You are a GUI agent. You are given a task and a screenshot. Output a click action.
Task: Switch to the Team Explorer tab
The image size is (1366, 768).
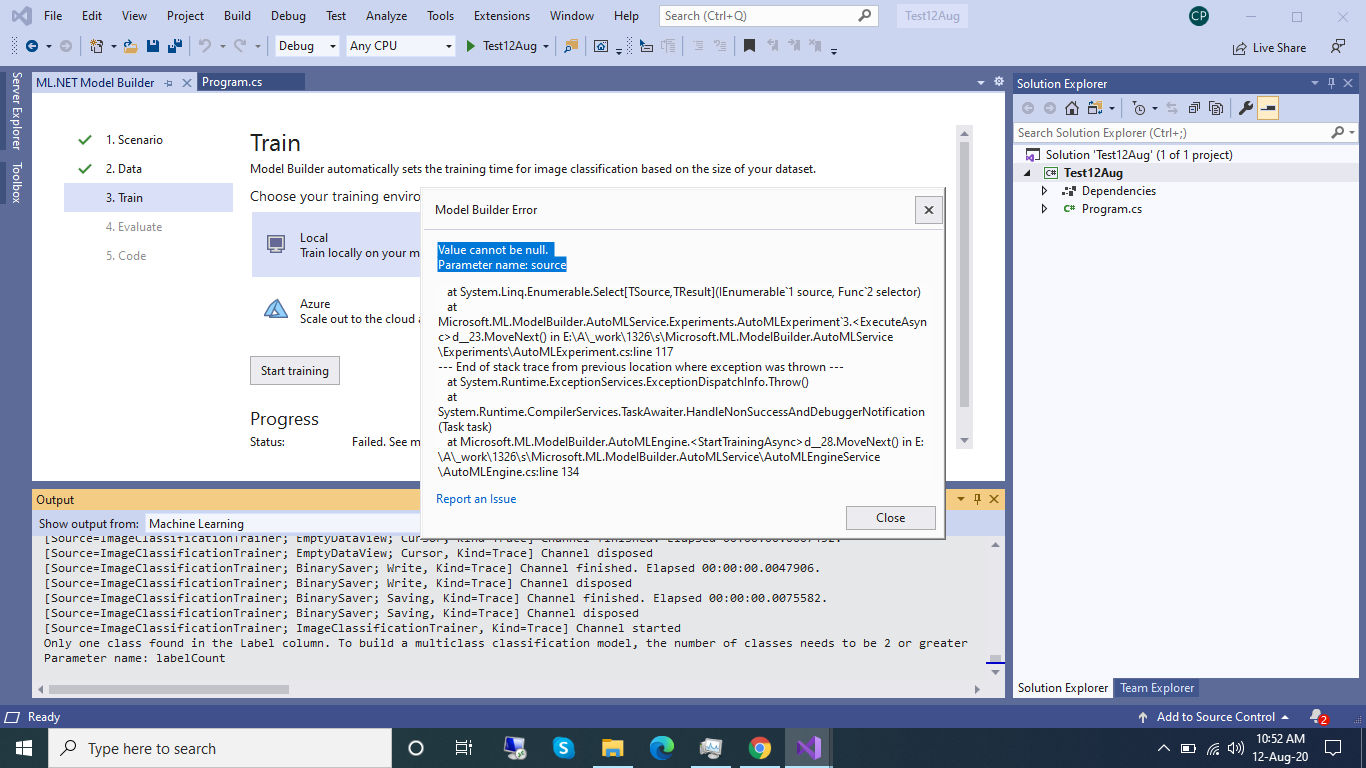point(1156,688)
